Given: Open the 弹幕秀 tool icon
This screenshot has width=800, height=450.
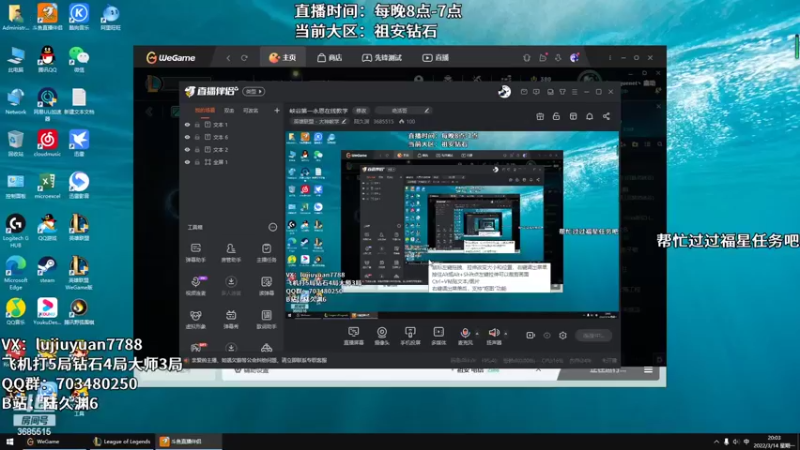Looking at the screenshot, I should click(x=231, y=319).
